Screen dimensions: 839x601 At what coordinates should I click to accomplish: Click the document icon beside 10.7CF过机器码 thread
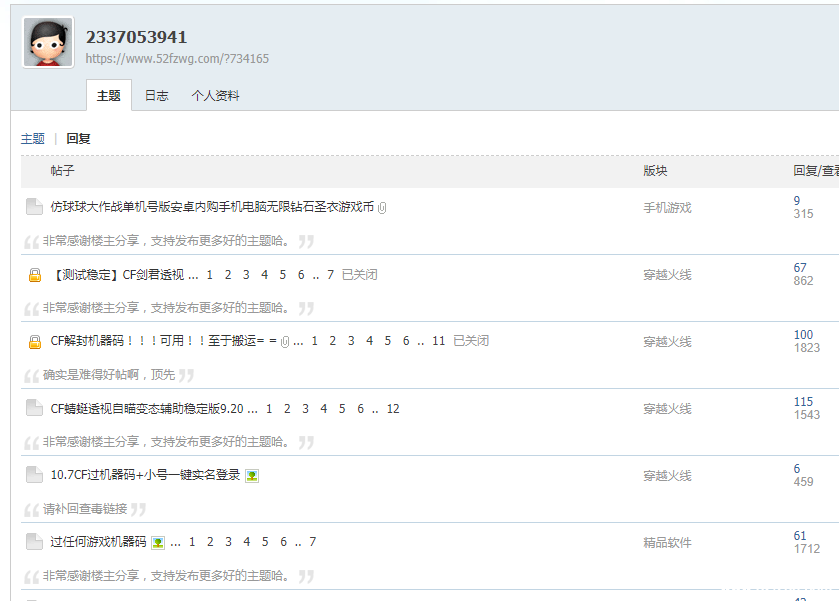[34, 475]
